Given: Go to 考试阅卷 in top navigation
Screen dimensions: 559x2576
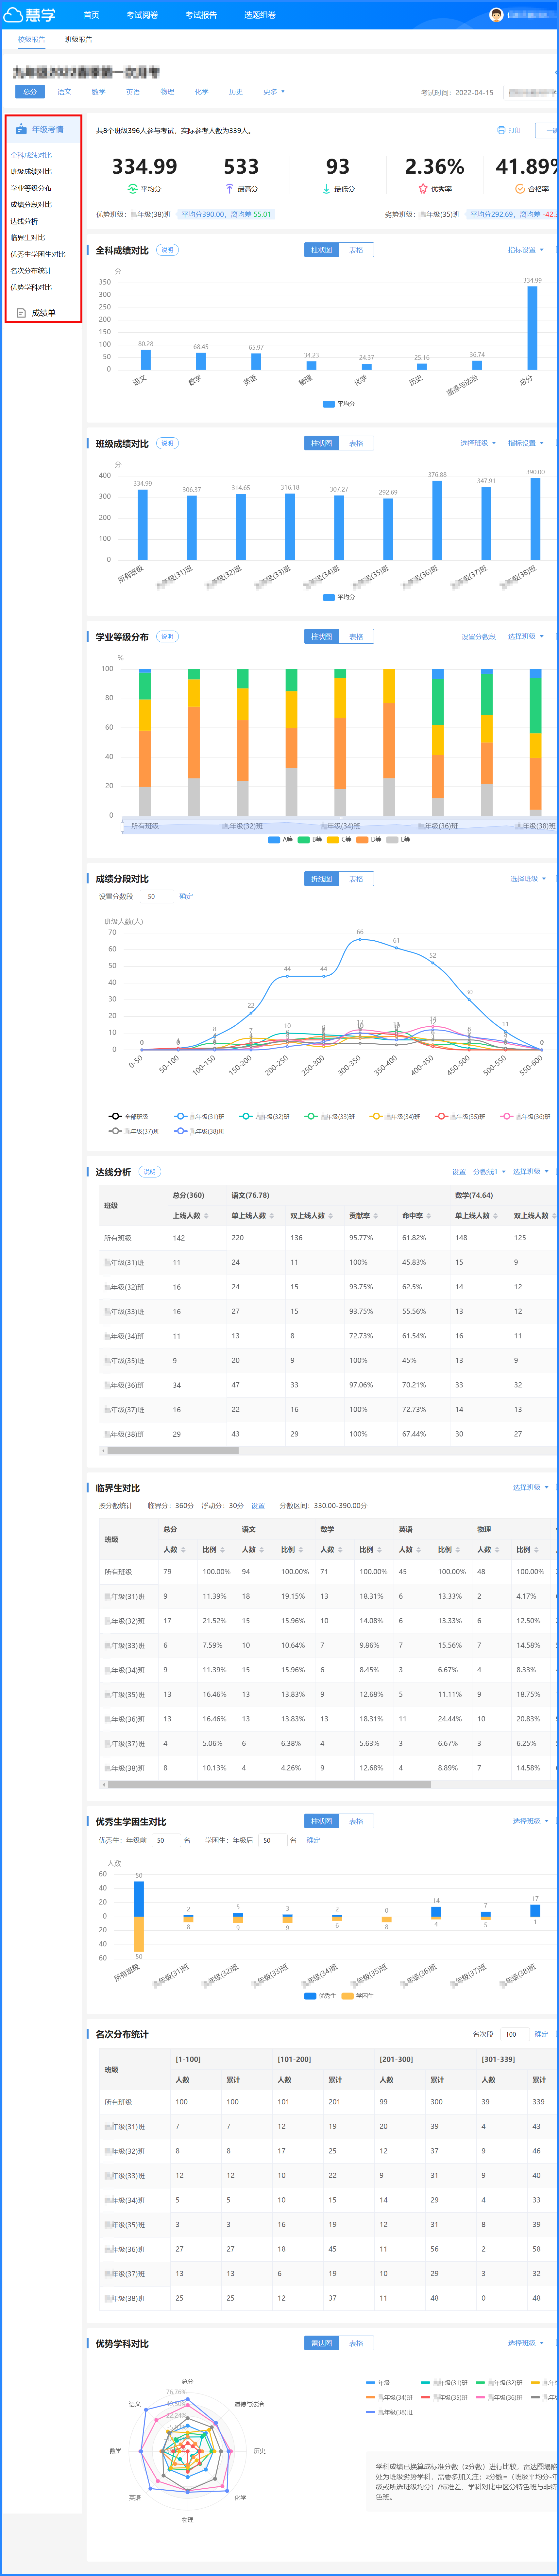Looking at the screenshot, I should click(142, 15).
